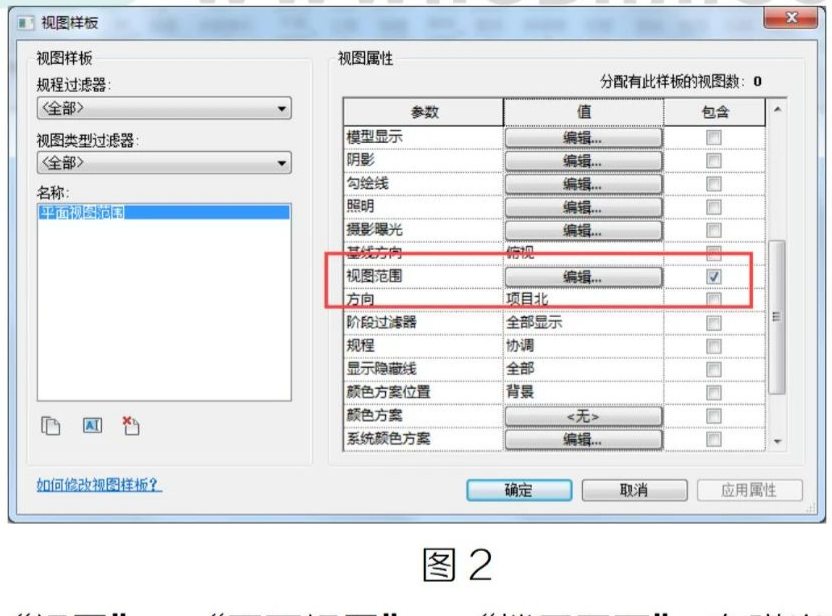
Task: Toggle include checkbox for 规程
Action: (x=714, y=346)
